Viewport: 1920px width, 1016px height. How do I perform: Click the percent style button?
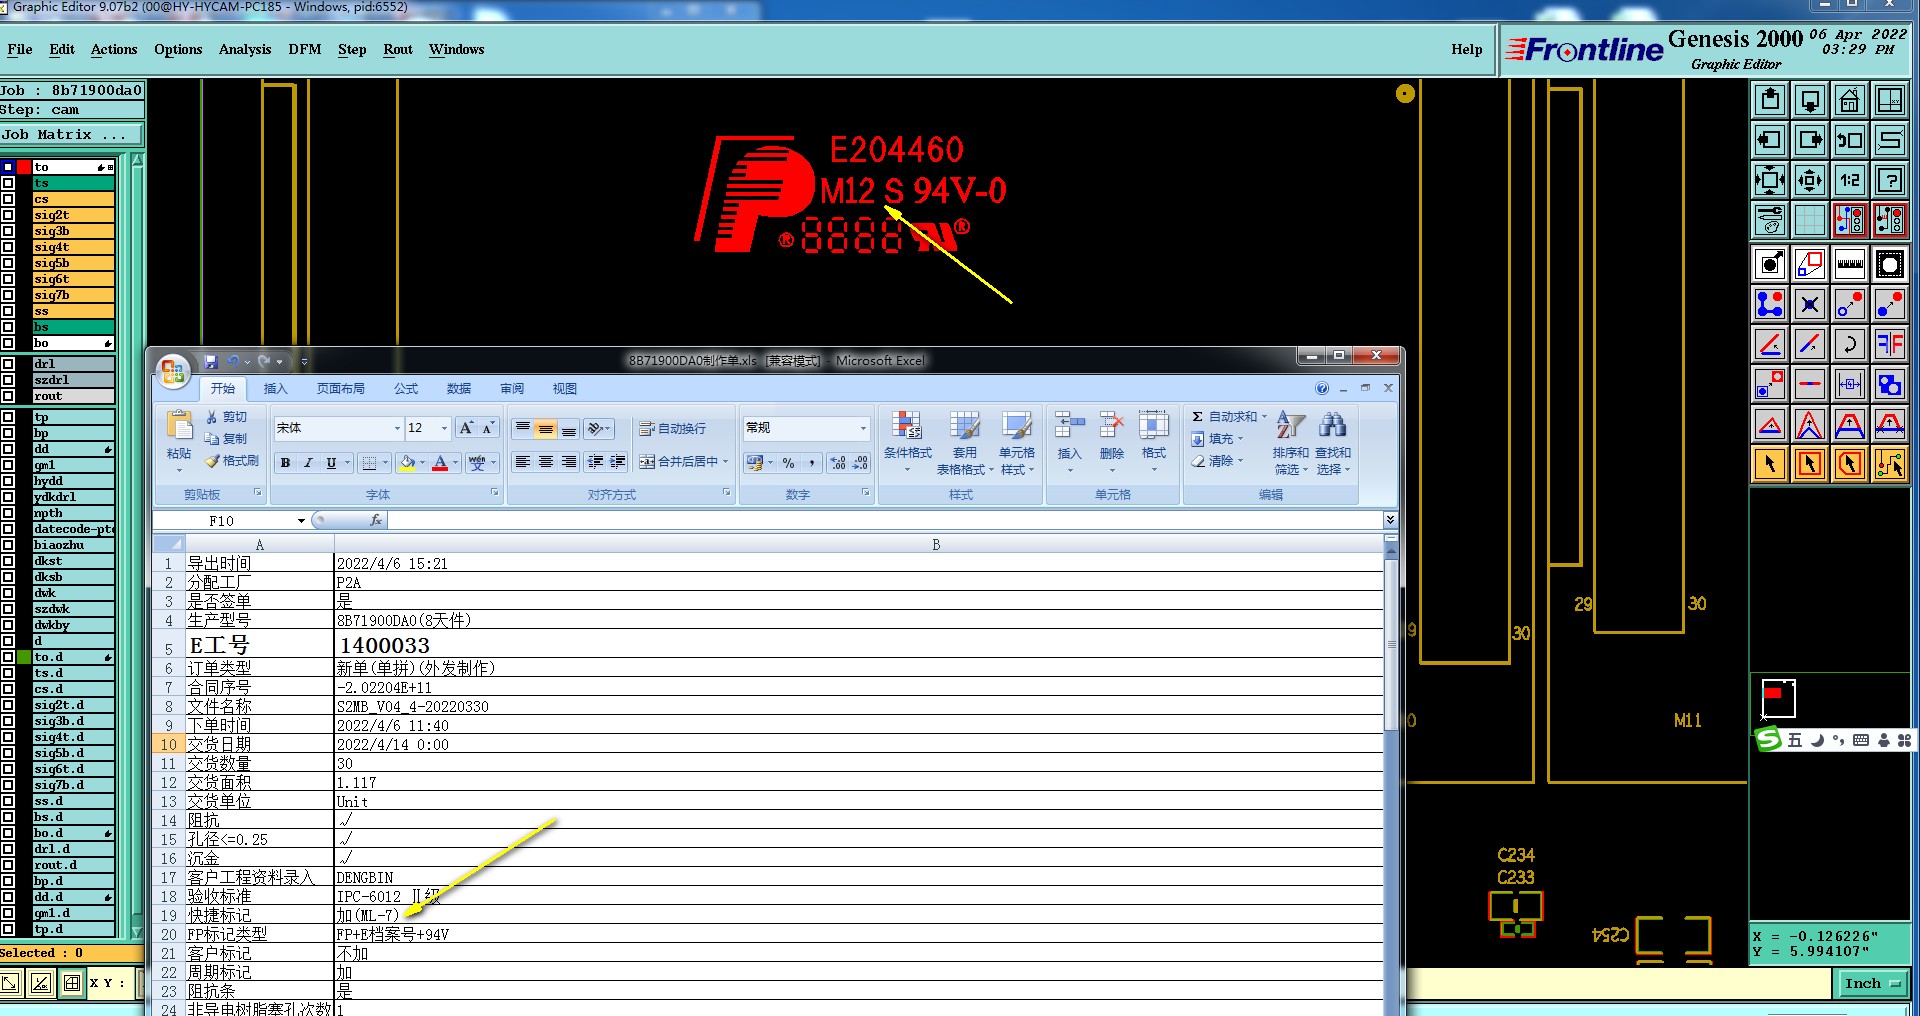tap(789, 462)
